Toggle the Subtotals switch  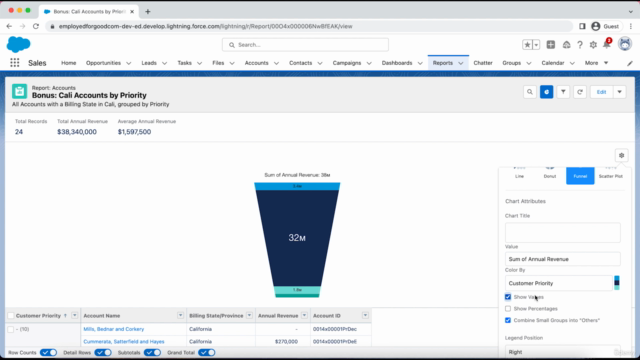coord(152,353)
